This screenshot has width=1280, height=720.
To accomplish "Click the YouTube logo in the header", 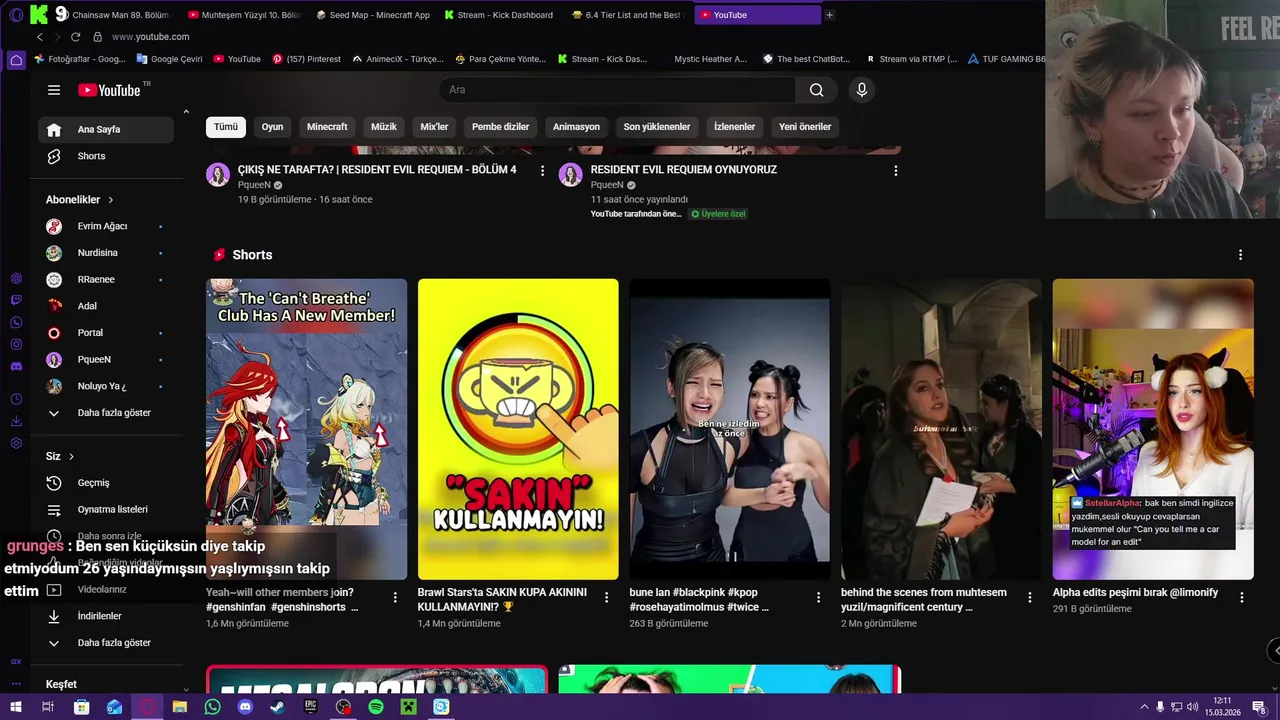I will 109,90.
